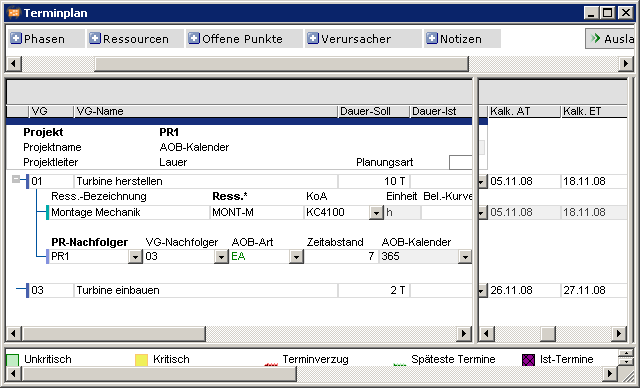Click the legend vertical stepper arrows
This screenshot has height=388, width=640.
point(625,357)
